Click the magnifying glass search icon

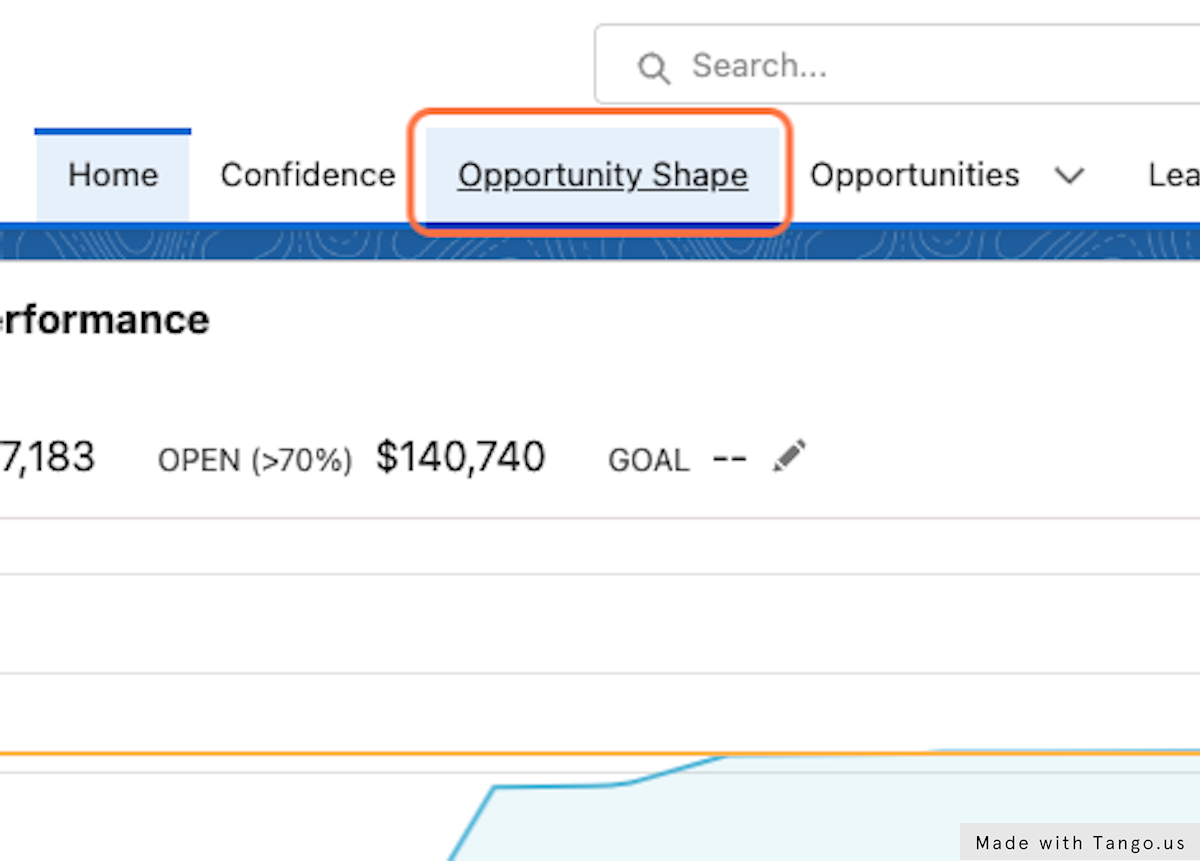654,68
